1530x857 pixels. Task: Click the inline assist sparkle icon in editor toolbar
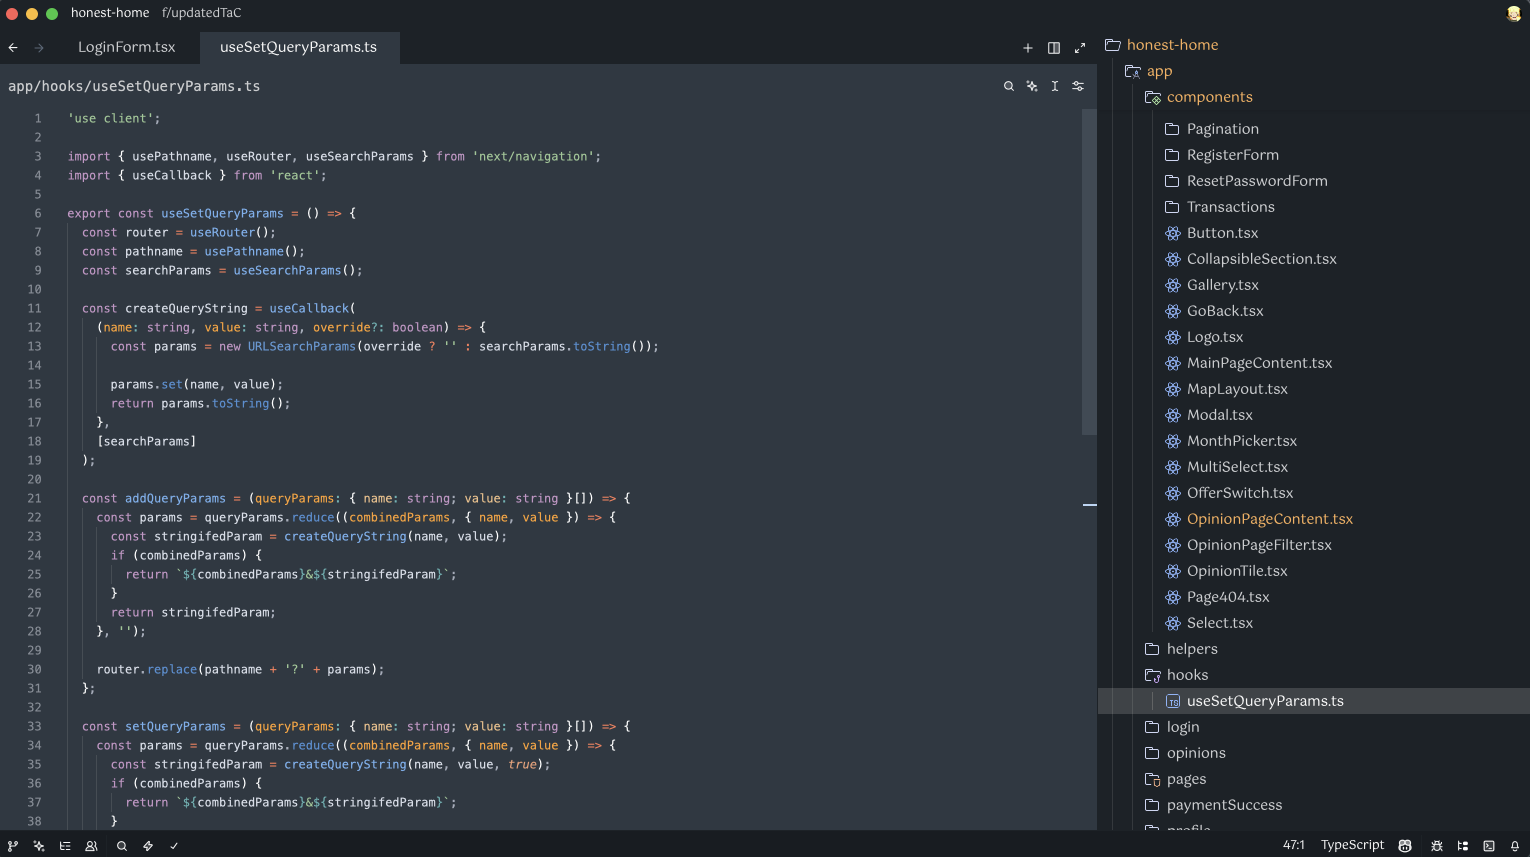[1032, 86]
